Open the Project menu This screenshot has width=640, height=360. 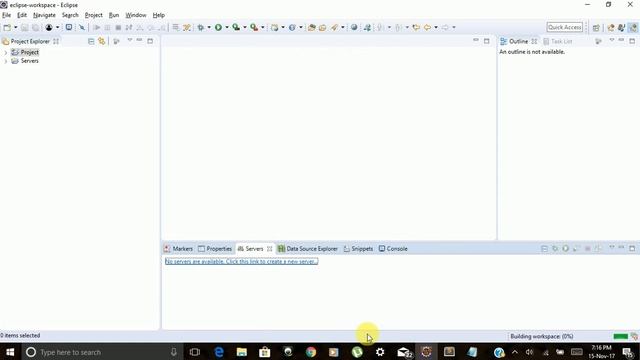(x=93, y=15)
